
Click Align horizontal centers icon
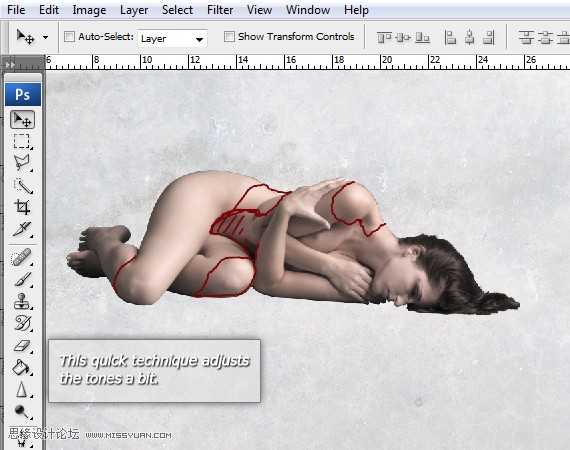[x=470, y=37]
